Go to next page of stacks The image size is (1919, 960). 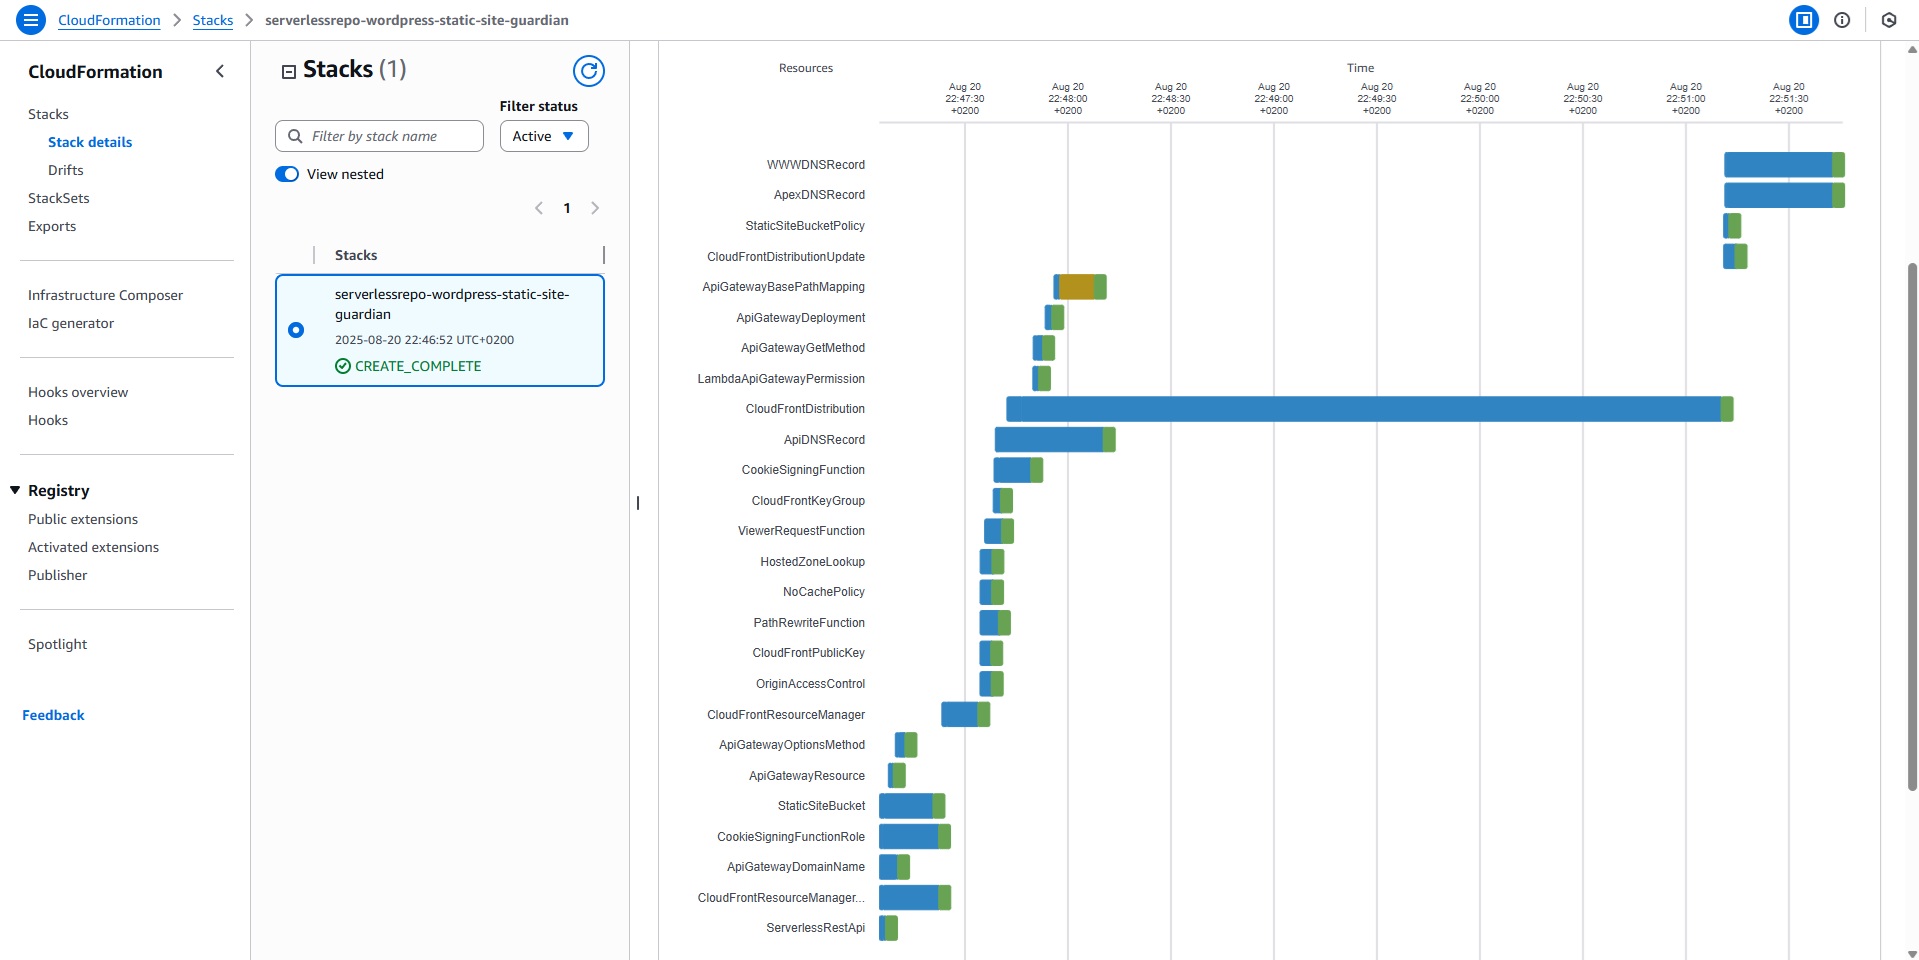pos(595,208)
